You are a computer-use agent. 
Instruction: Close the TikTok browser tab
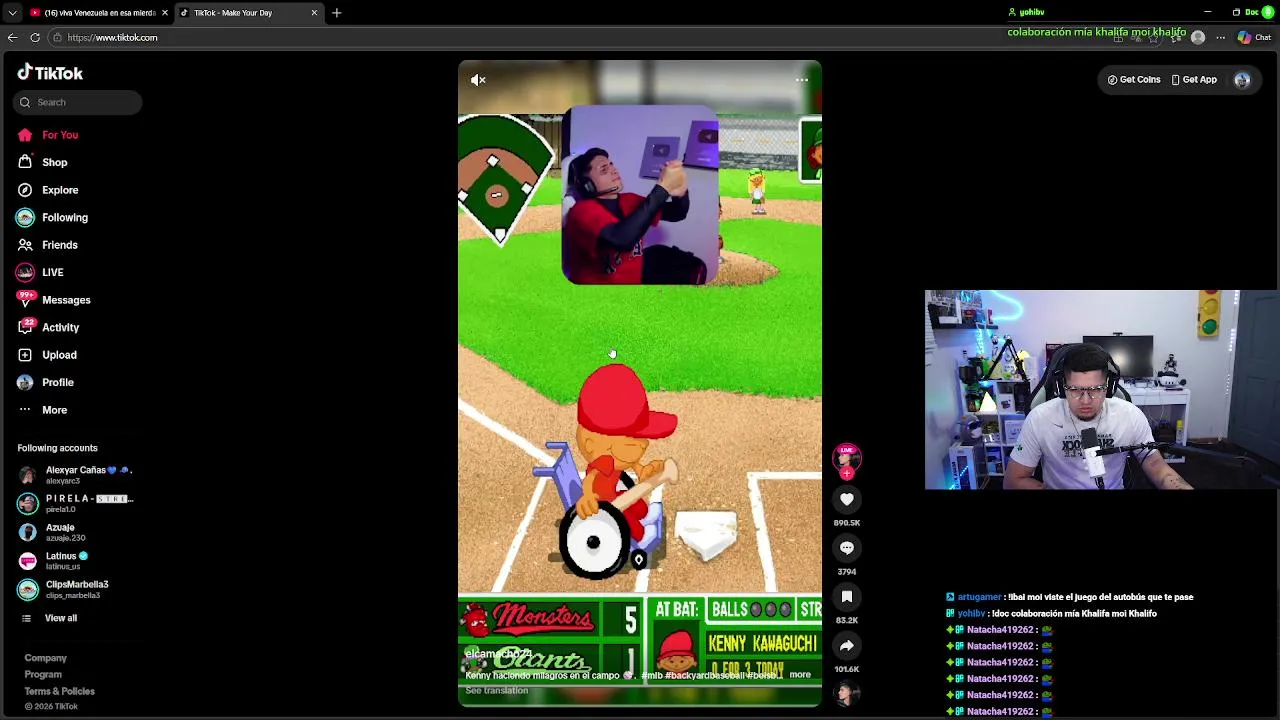[x=314, y=13]
